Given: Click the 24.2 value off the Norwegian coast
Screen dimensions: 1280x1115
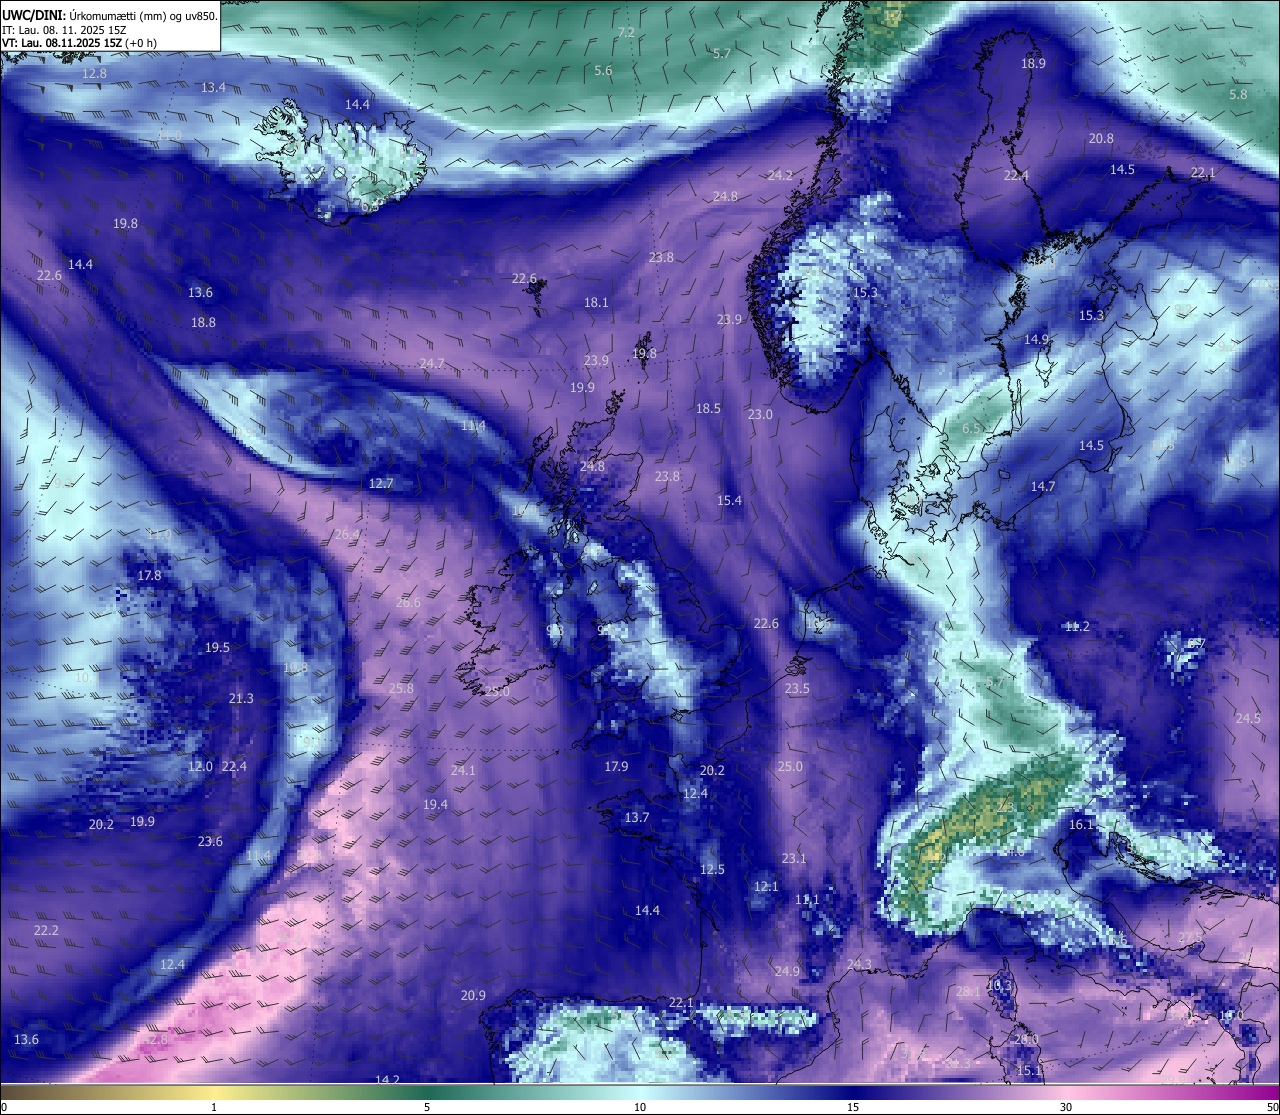Looking at the screenshot, I should pyautogui.click(x=780, y=176).
